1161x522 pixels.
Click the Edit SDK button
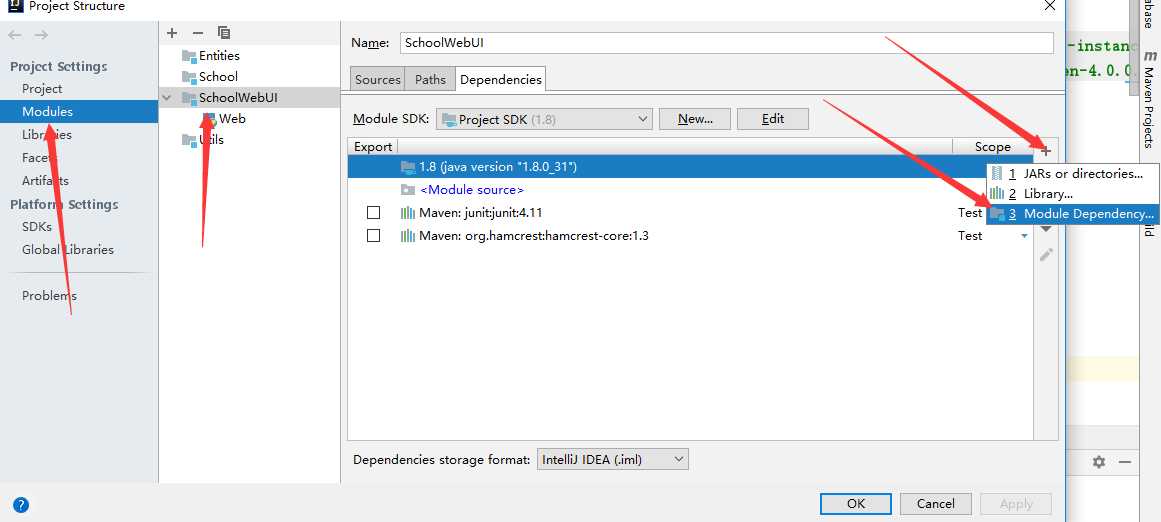pyautogui.click(x=772, y=119)
